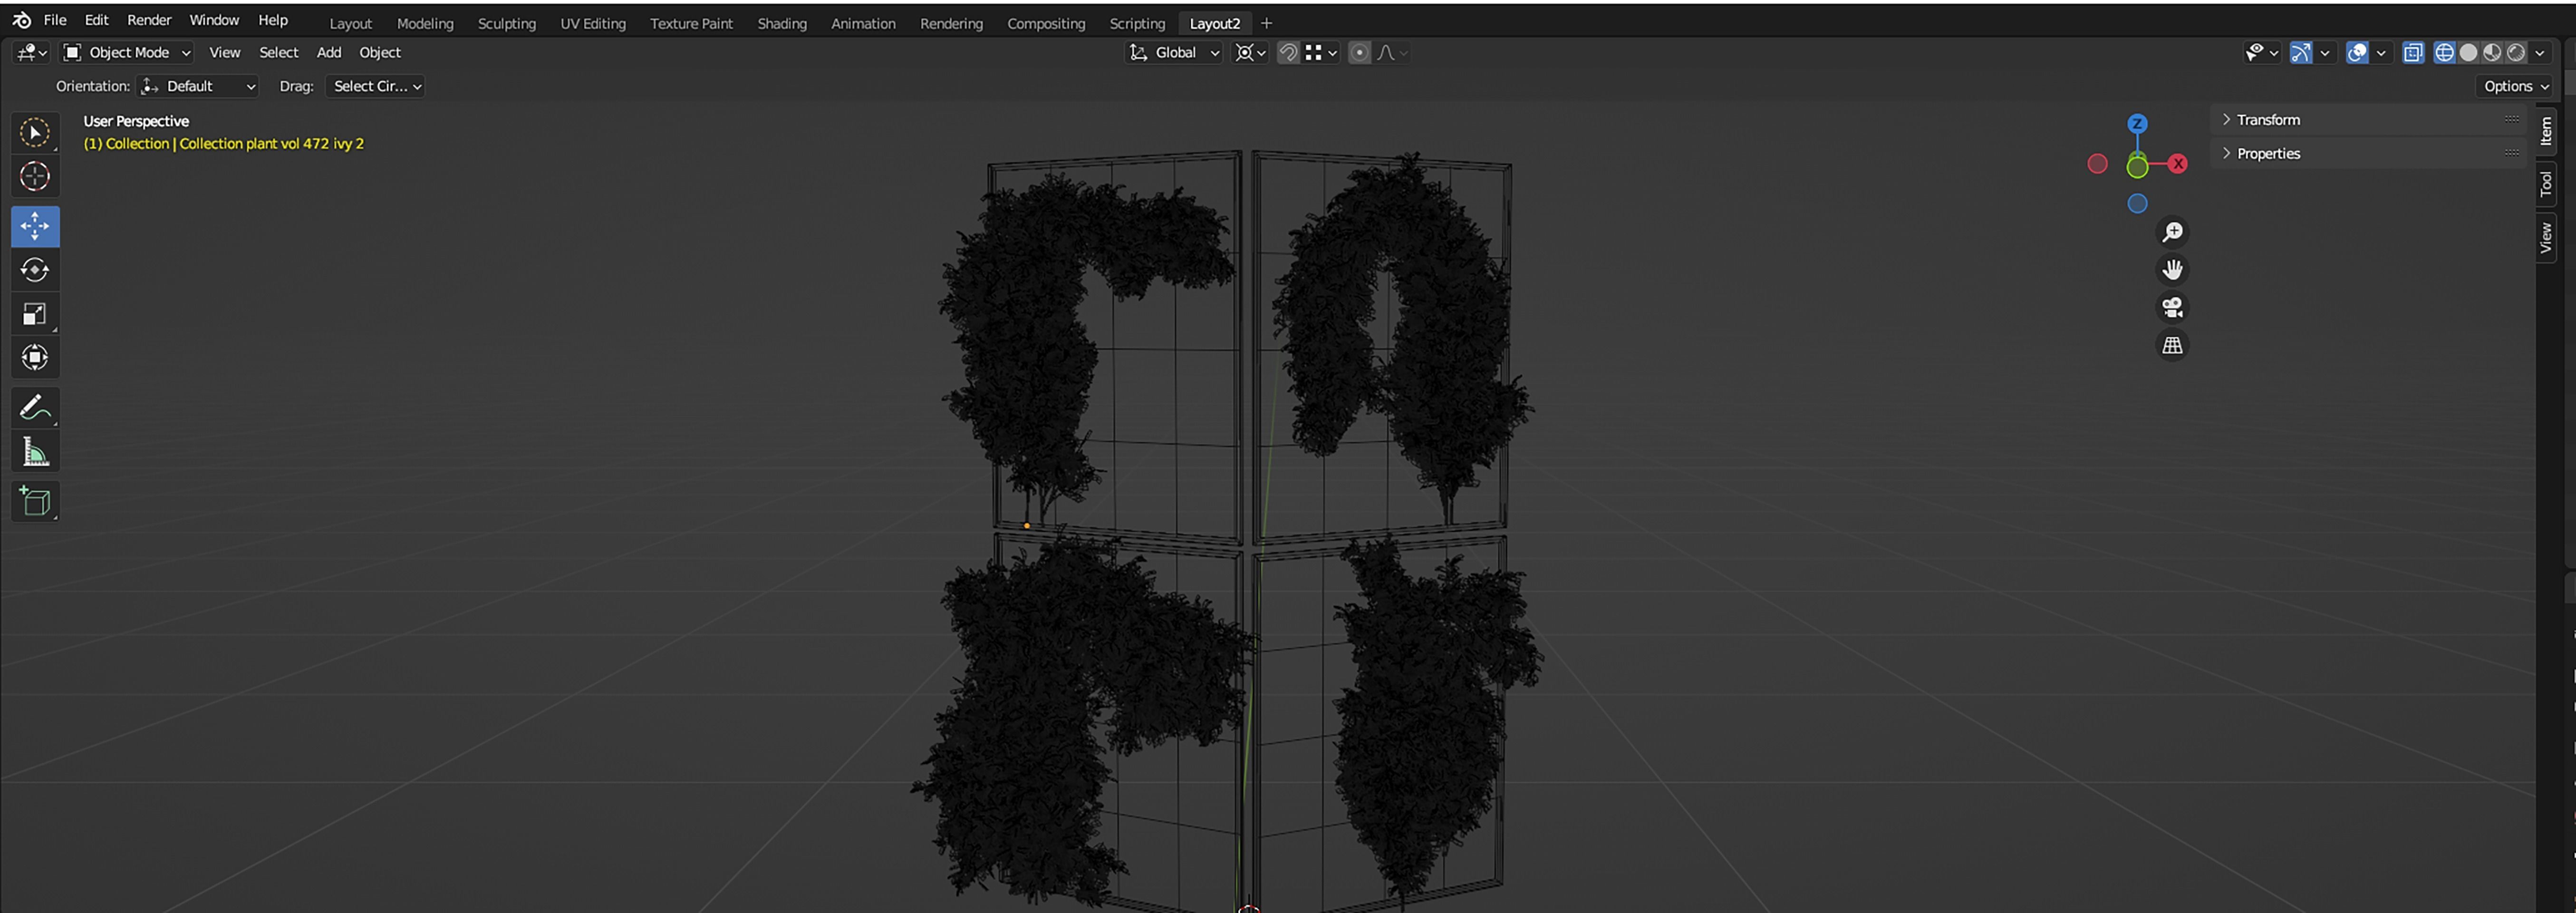2576x913 pixels.
Task: Select the Select Box tool
Action: (x=35, y=133)
